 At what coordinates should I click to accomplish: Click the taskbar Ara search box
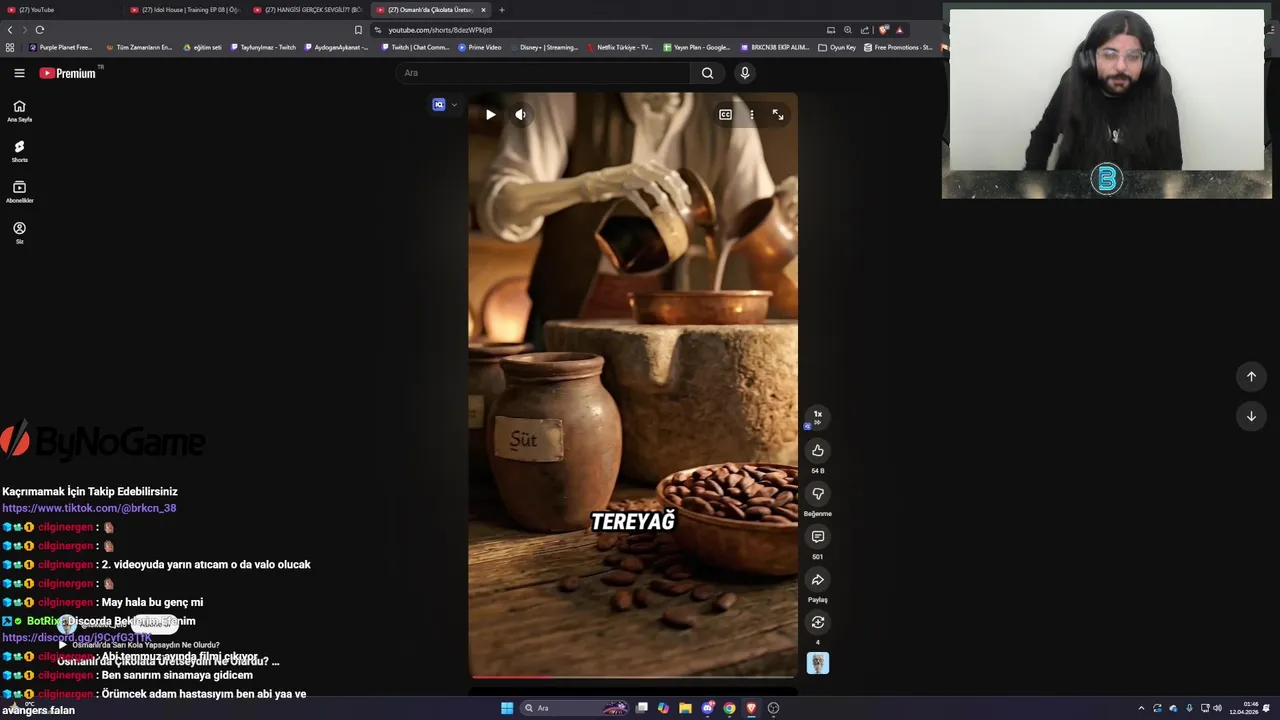pos(575,708)
